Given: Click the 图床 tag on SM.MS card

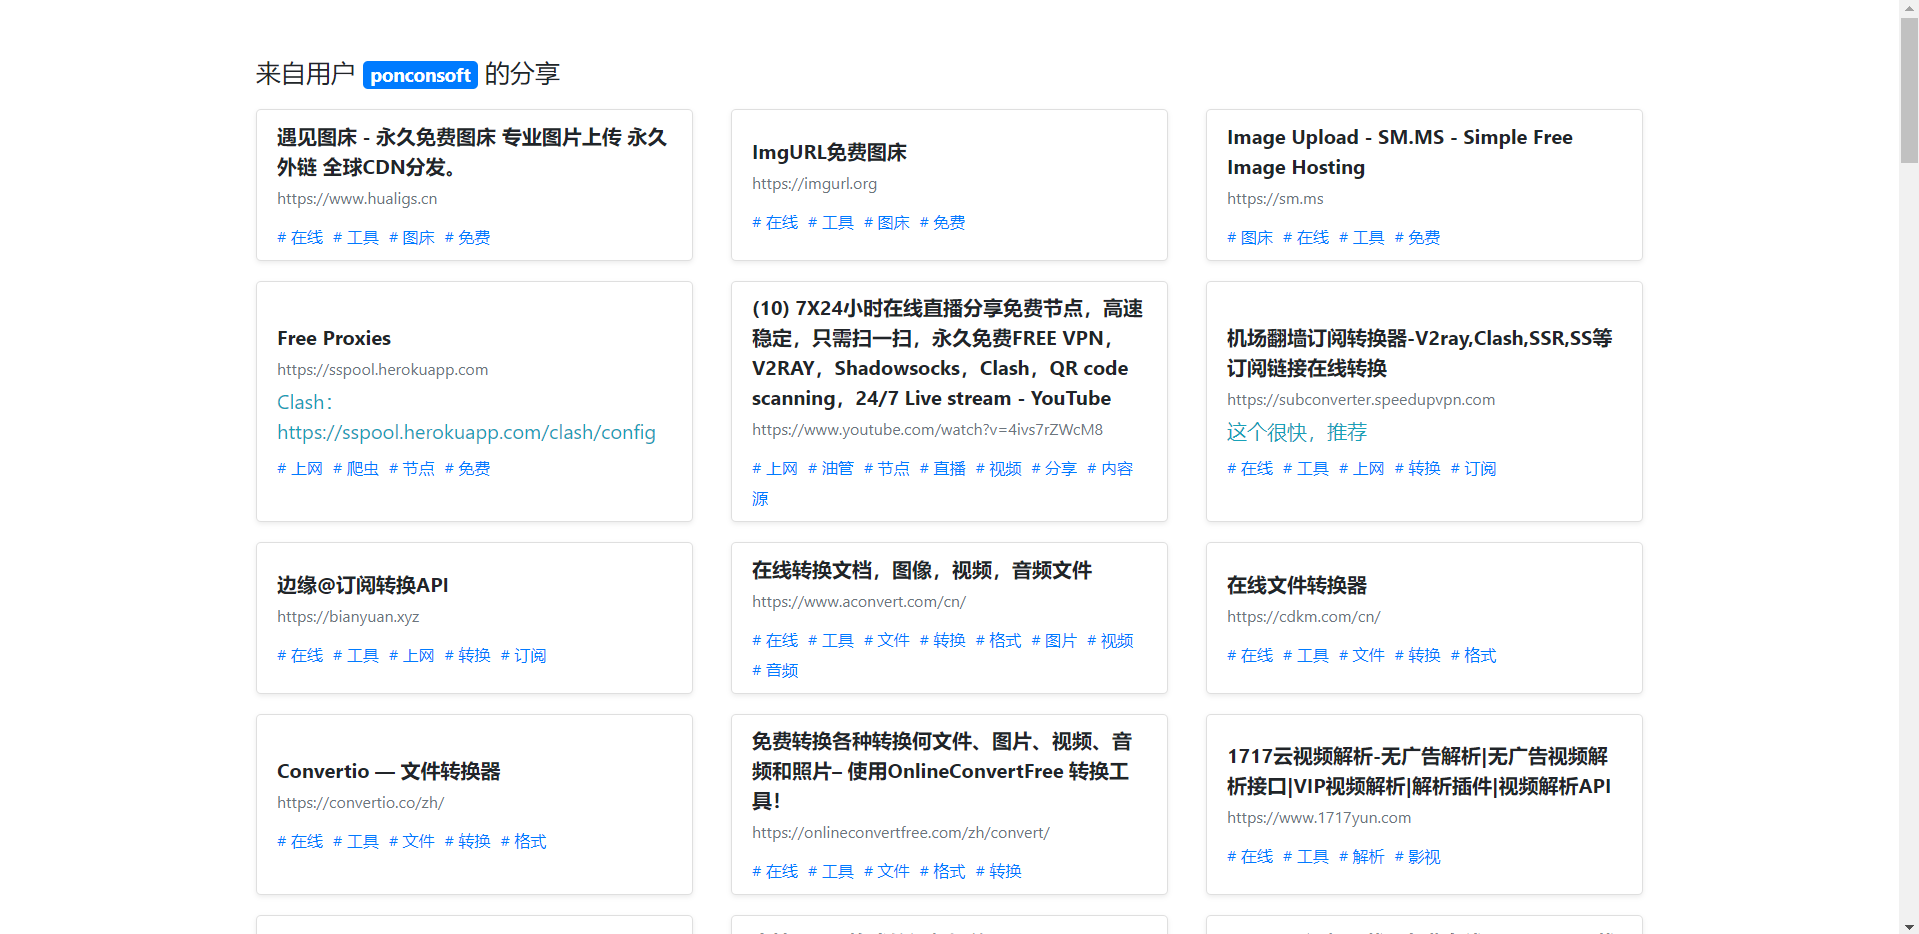Looking at the screenshot, I should pos(1250,237).
